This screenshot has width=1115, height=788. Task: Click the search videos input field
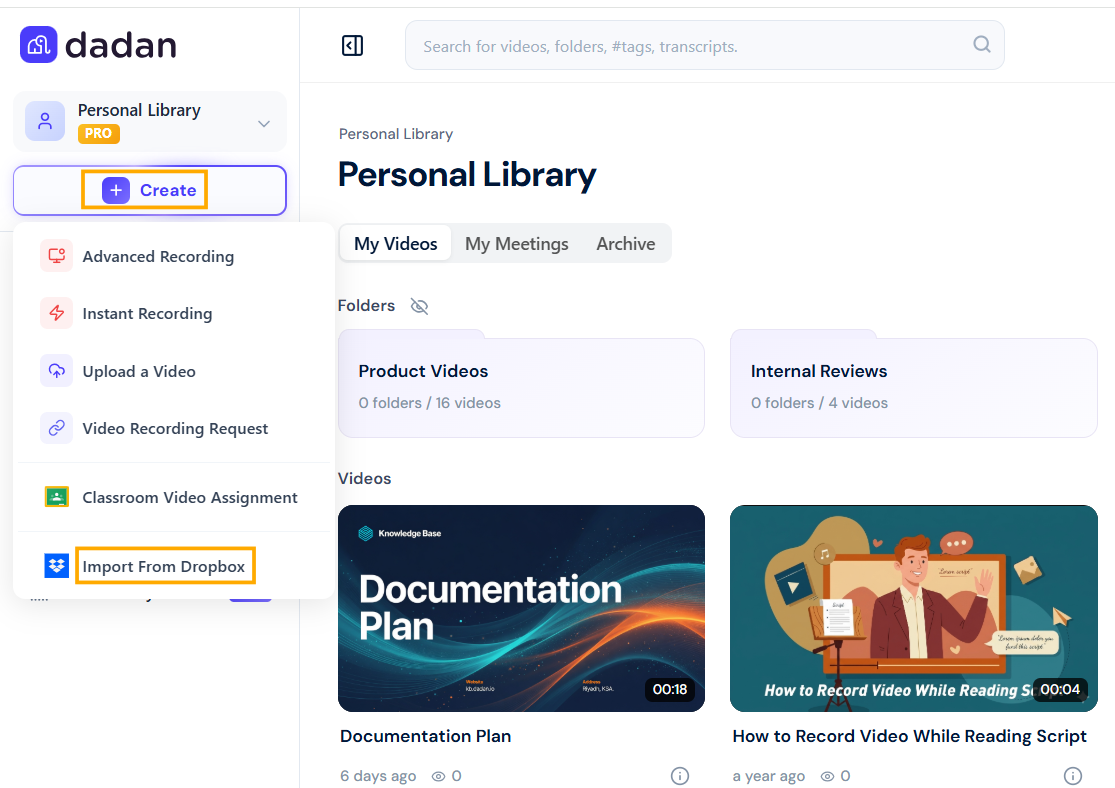pos(704,46)
